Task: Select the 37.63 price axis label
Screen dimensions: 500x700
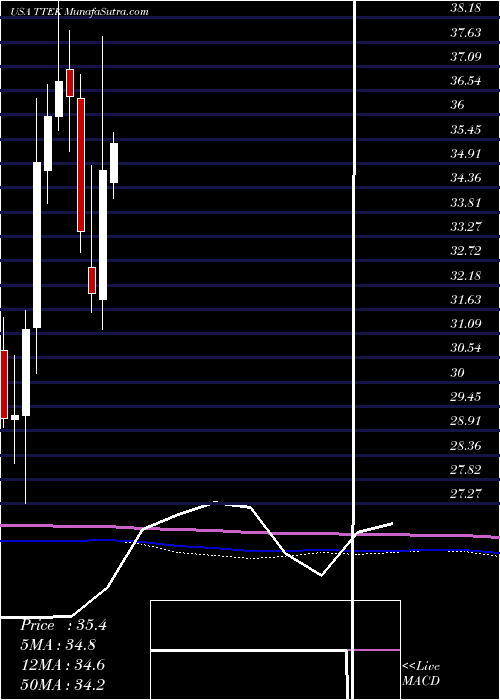Action: pyautogui.click(x=466, y=33)
